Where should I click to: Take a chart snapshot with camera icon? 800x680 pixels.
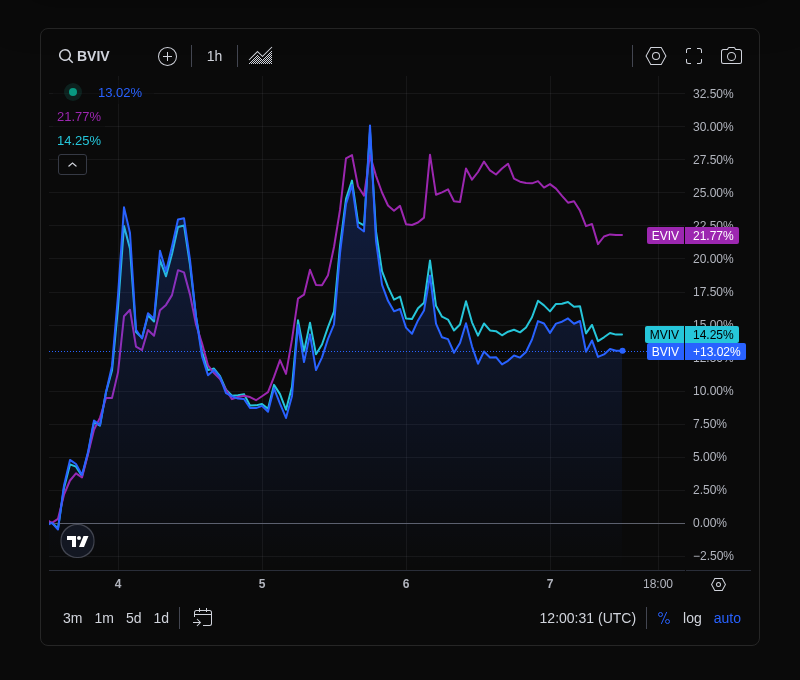point(731,56)
